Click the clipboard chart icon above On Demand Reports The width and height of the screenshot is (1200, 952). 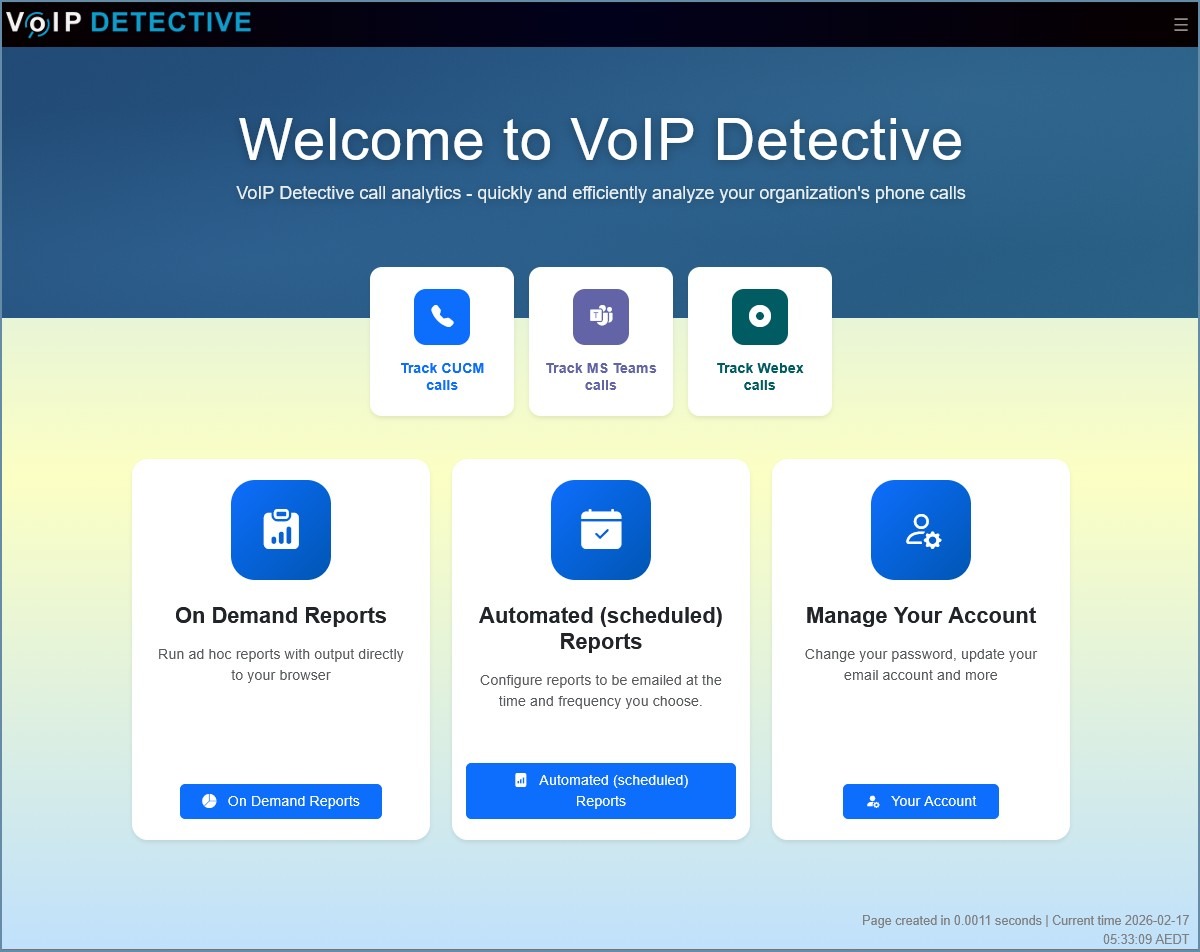pyautogui.click(x=280, y=530)
